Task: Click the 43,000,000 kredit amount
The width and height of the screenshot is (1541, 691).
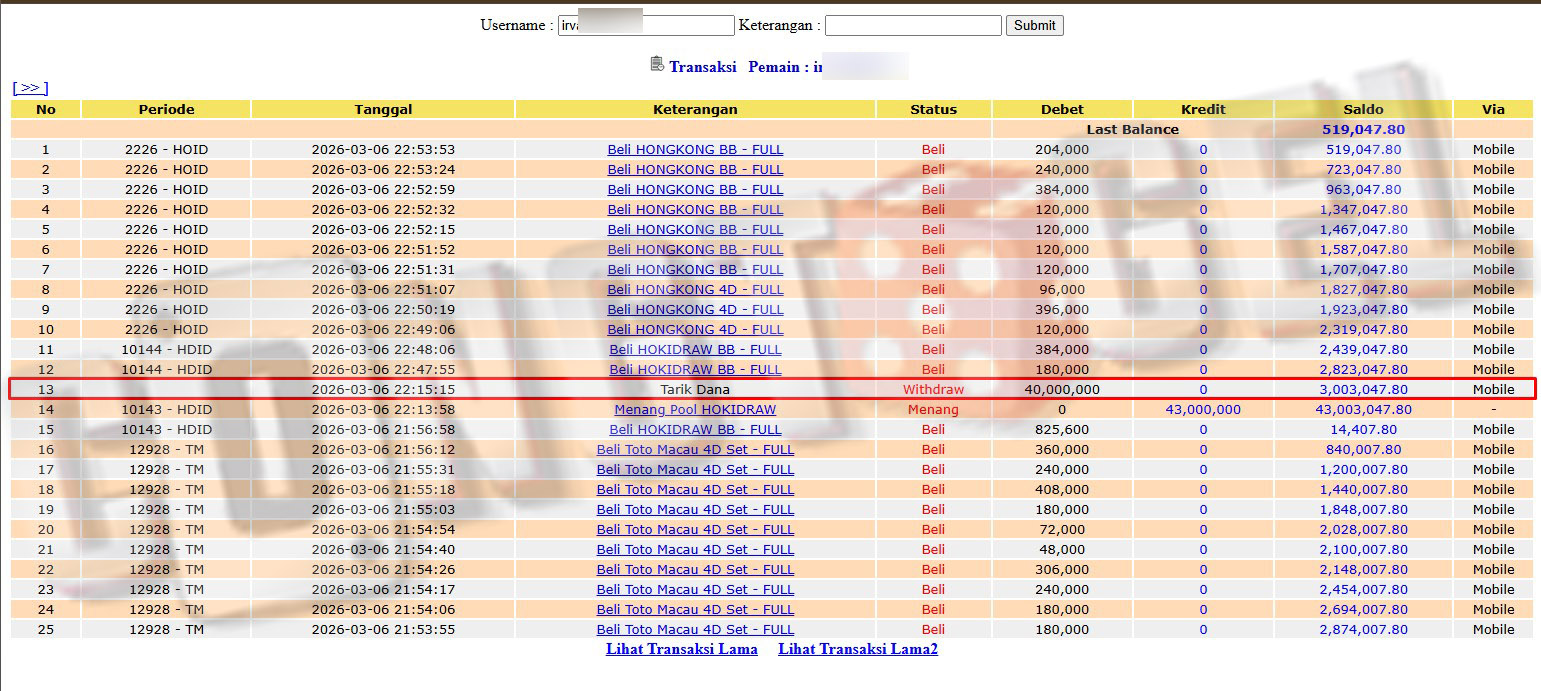Action: [x=1203, y=409]
